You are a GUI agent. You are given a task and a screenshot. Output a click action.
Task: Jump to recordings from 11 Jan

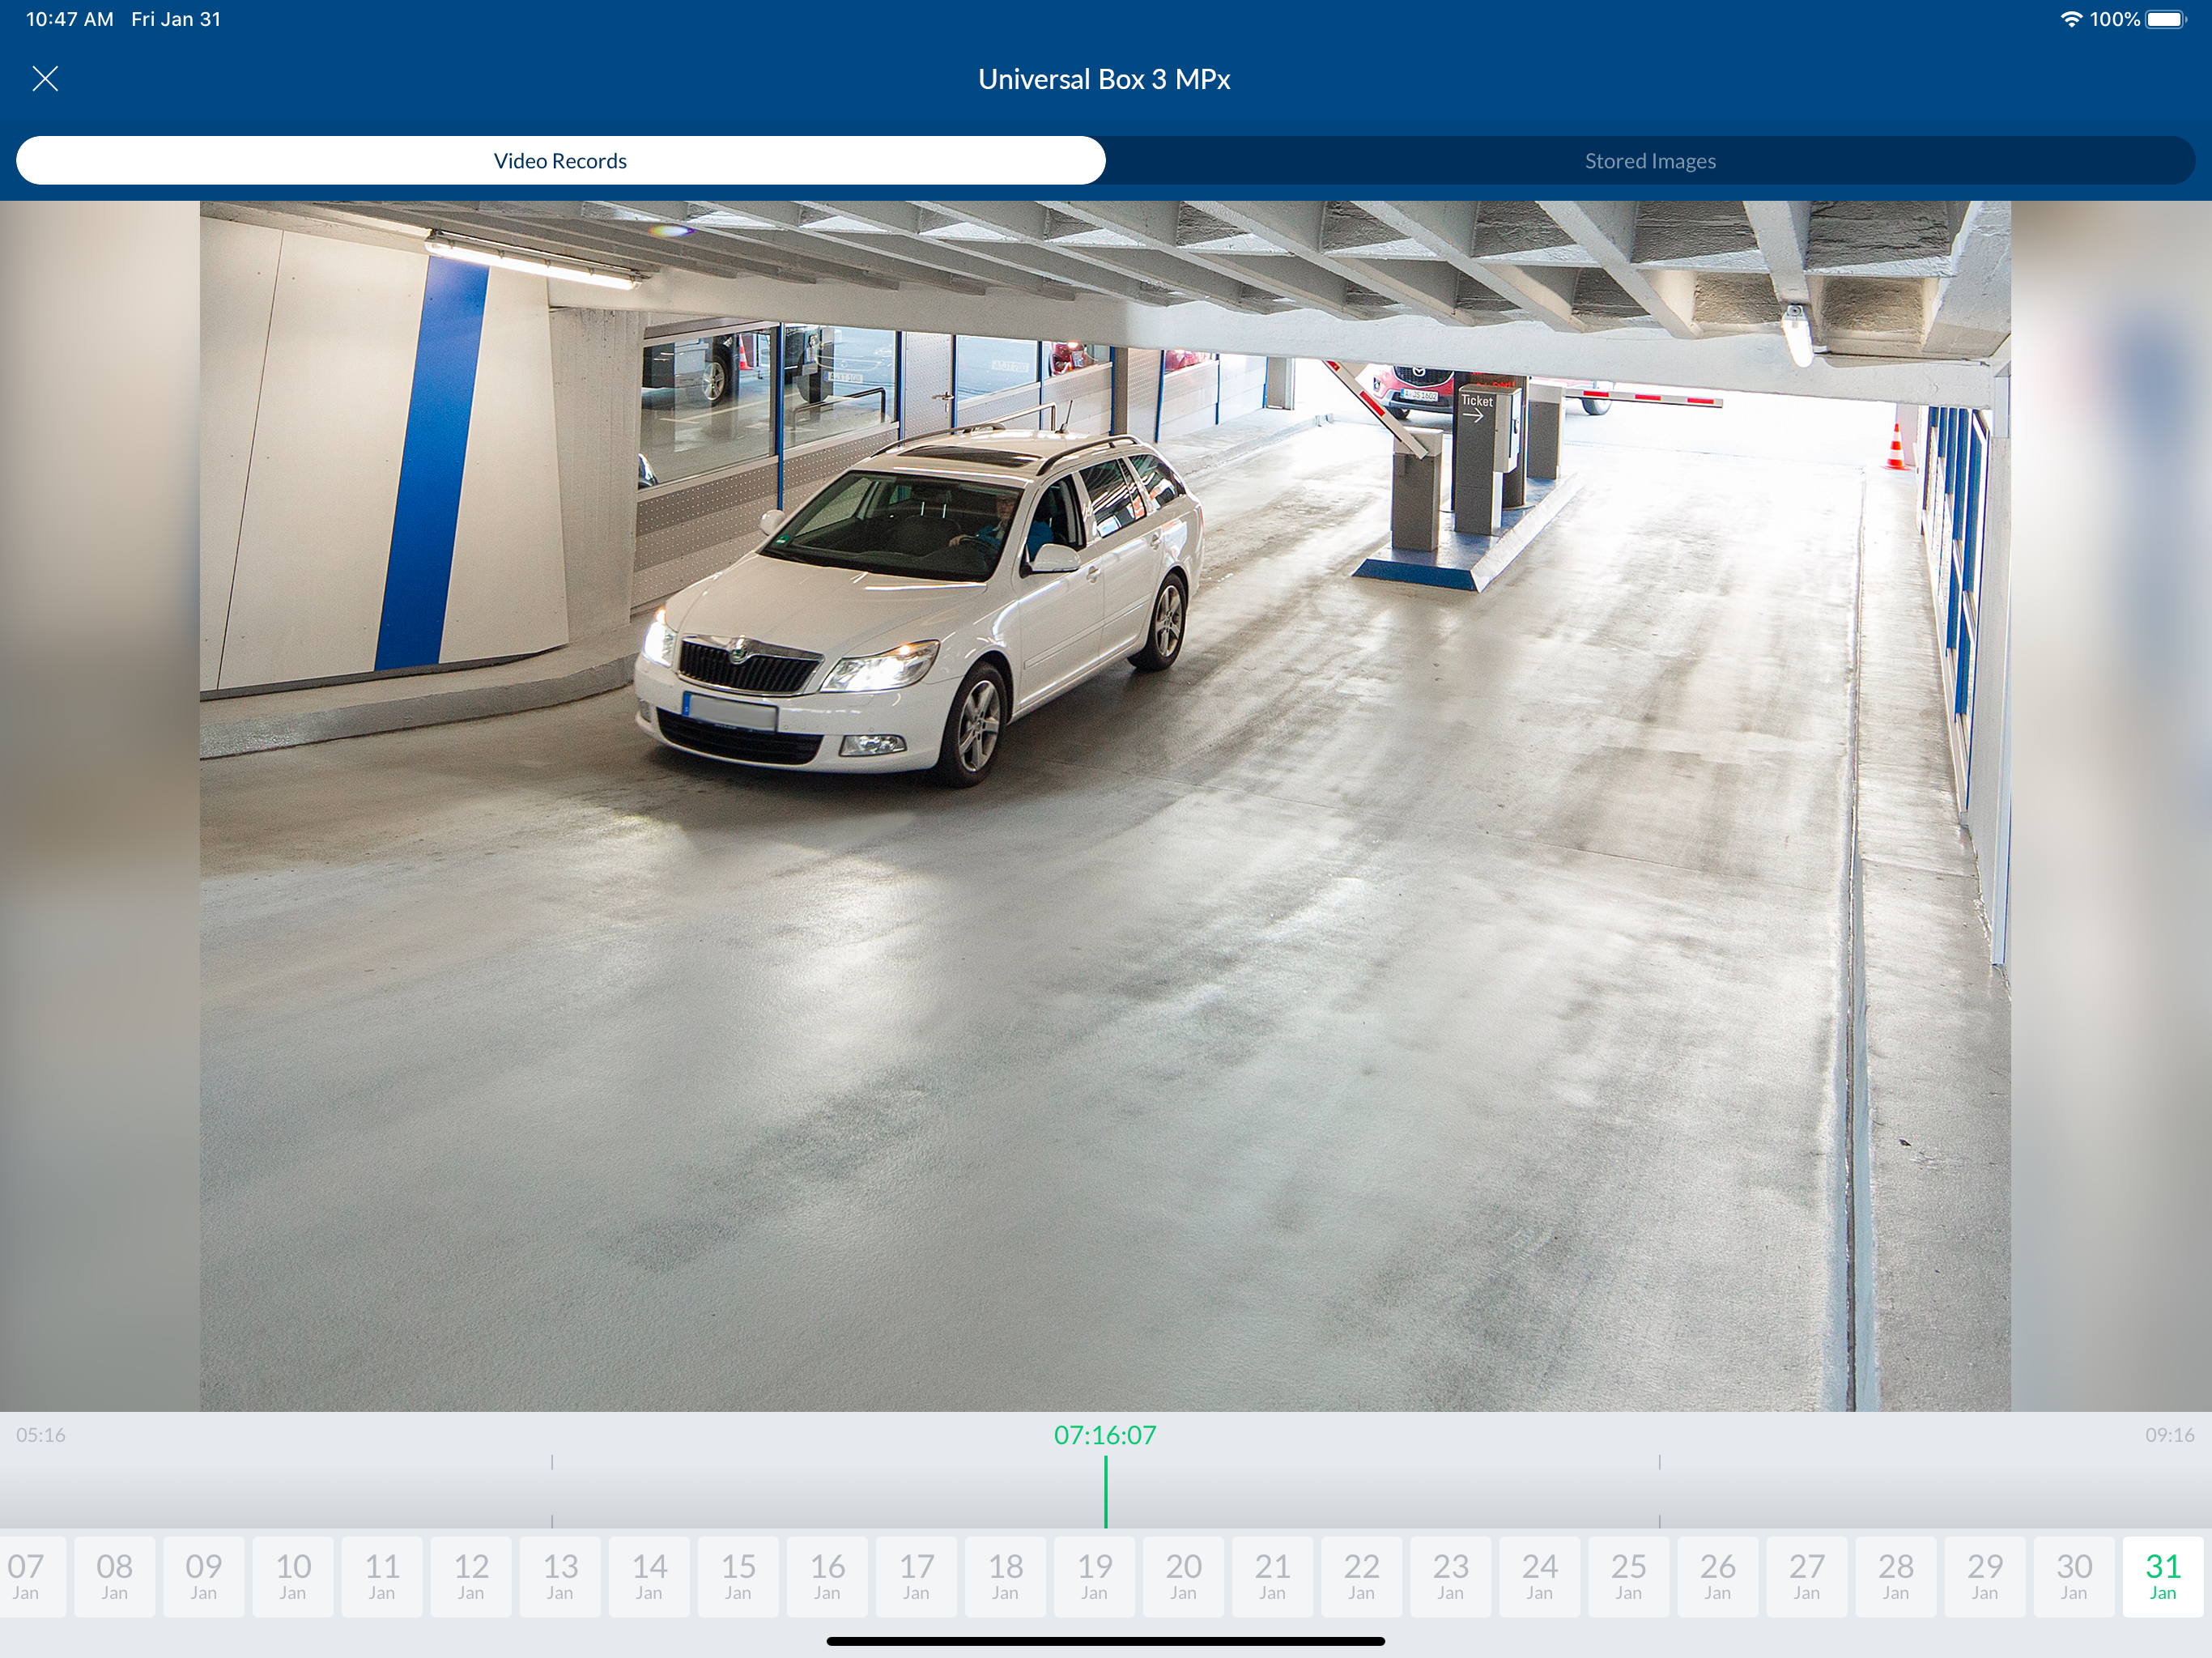tap(382, 1576)
